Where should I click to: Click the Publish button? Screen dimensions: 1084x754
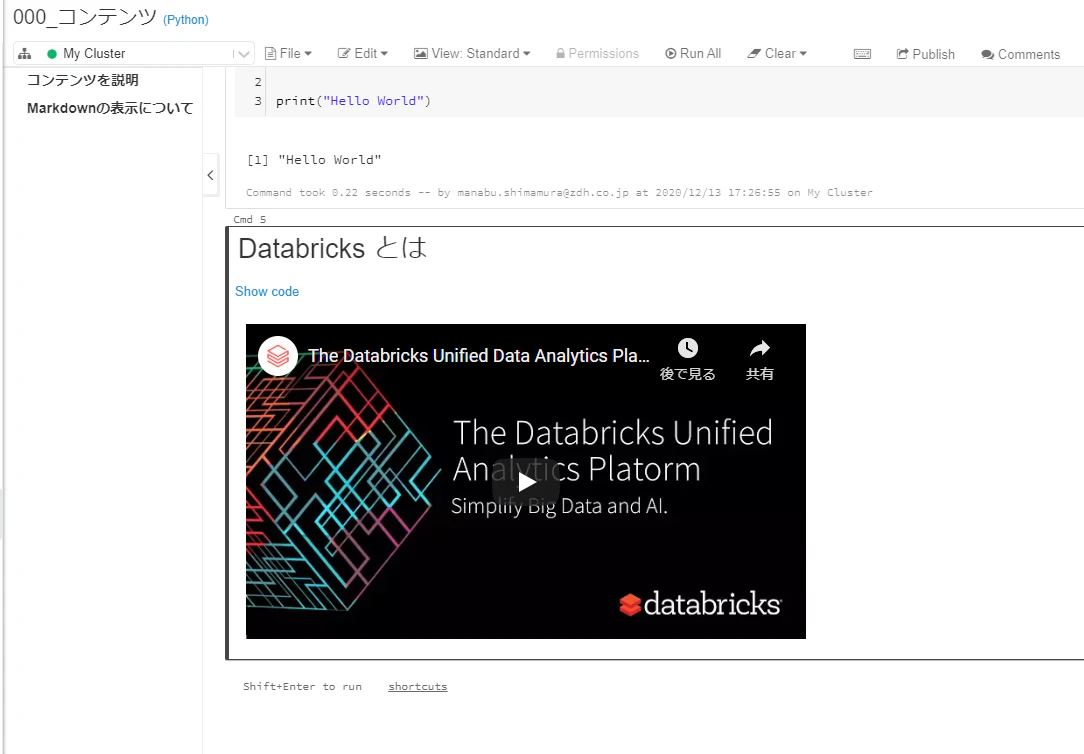[926, 54]
